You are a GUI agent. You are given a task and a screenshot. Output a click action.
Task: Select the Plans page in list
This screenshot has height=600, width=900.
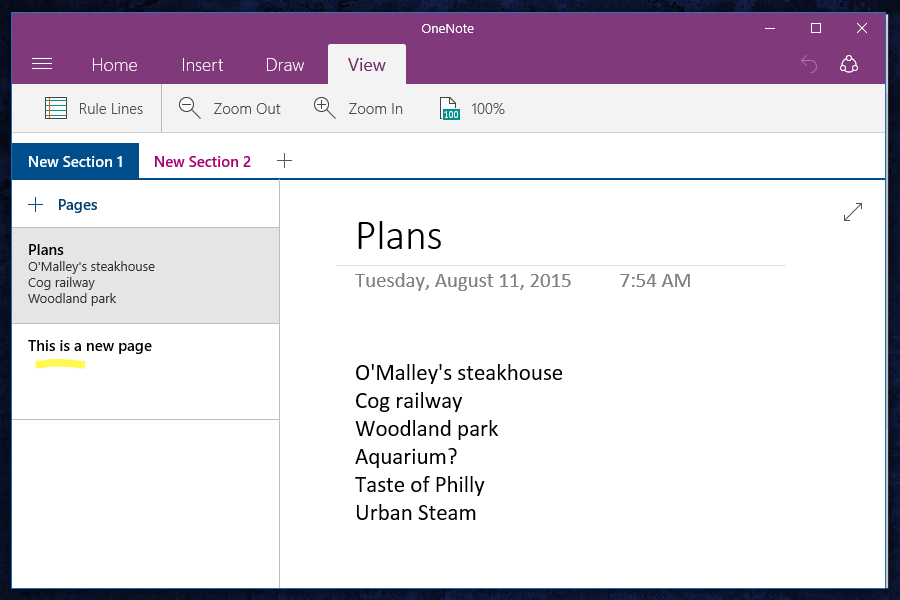[x=146, y=276]
